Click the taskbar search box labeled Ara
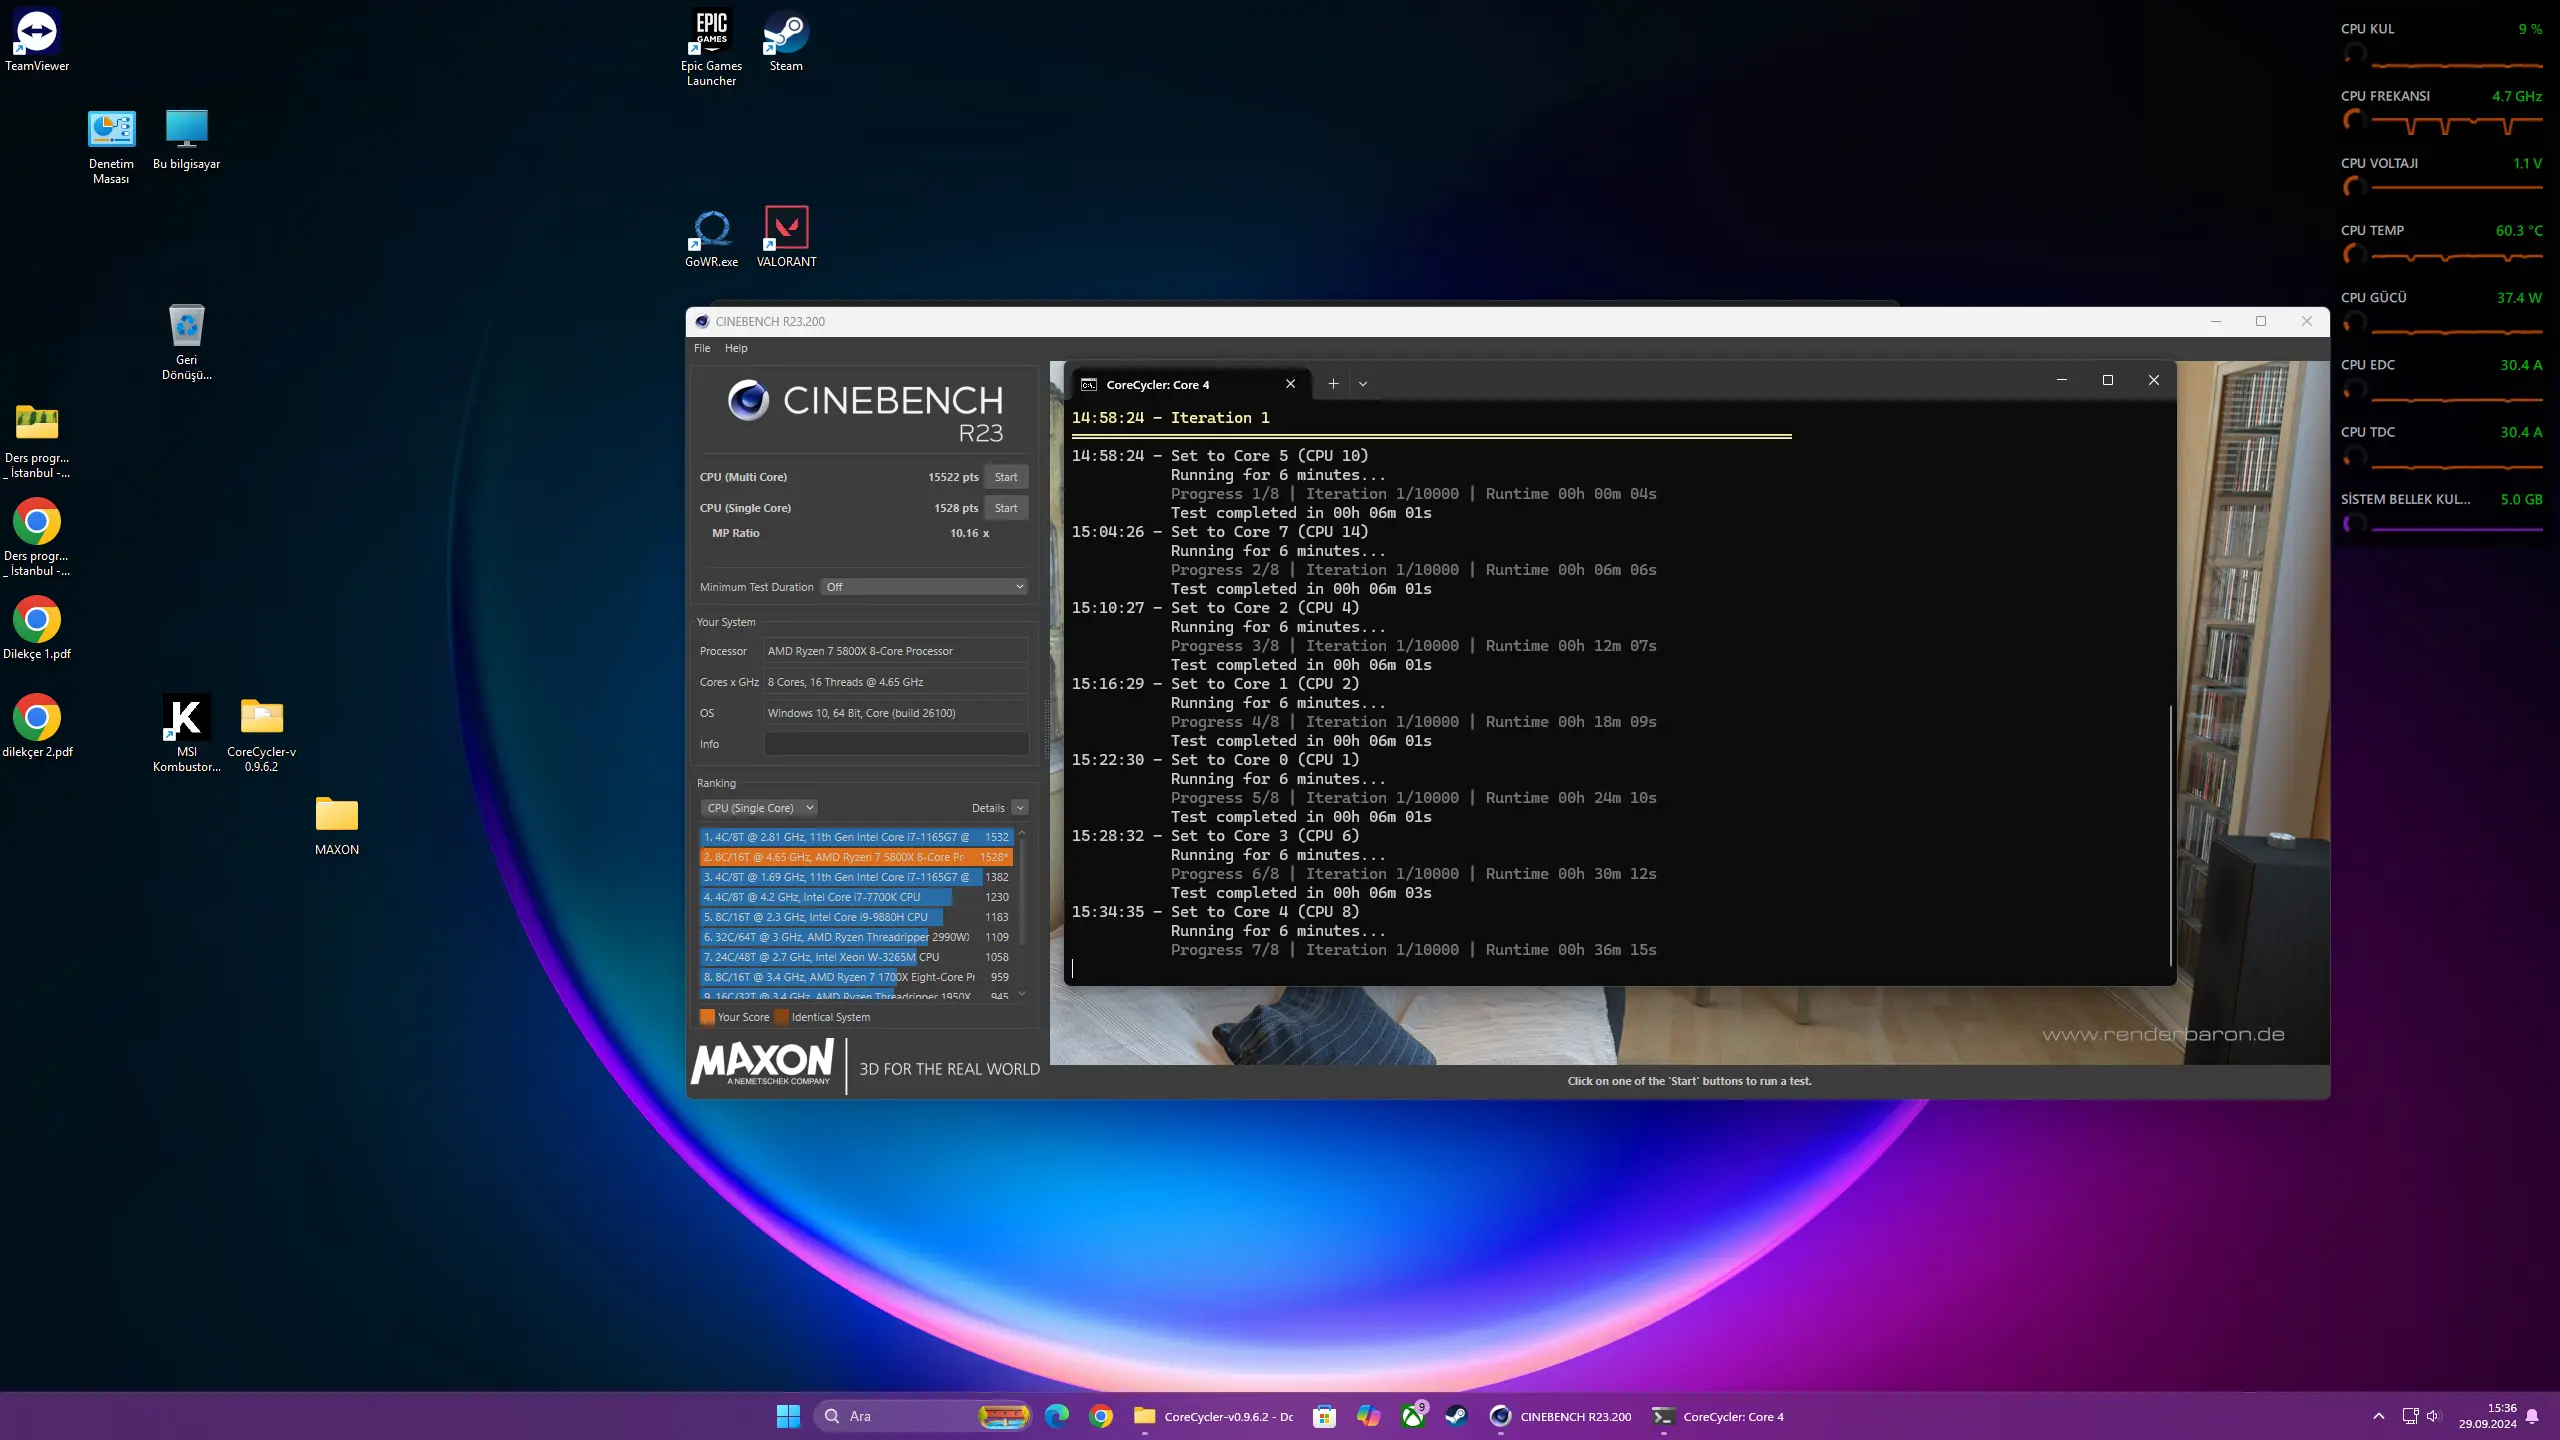Viewport: 2560px width, 1440px height. (924, 1416)
